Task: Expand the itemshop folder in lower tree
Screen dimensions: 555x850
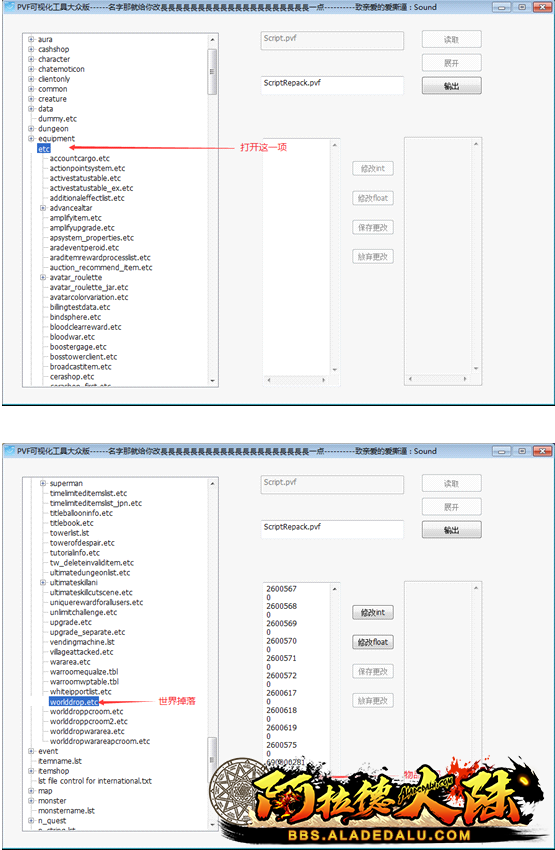Action: click(x=31, y=771)
